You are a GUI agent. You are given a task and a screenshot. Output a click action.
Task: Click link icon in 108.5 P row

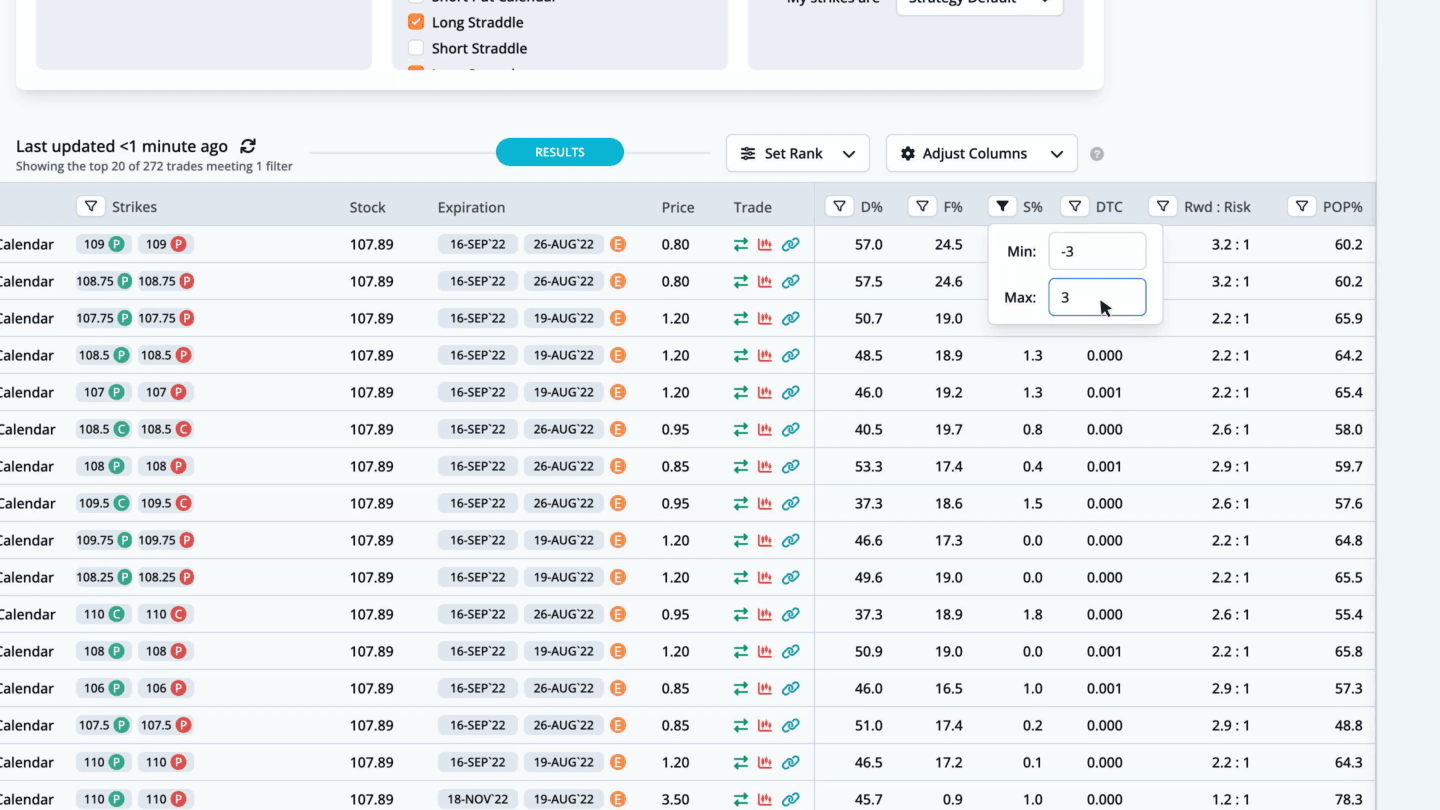pos(790,355)
